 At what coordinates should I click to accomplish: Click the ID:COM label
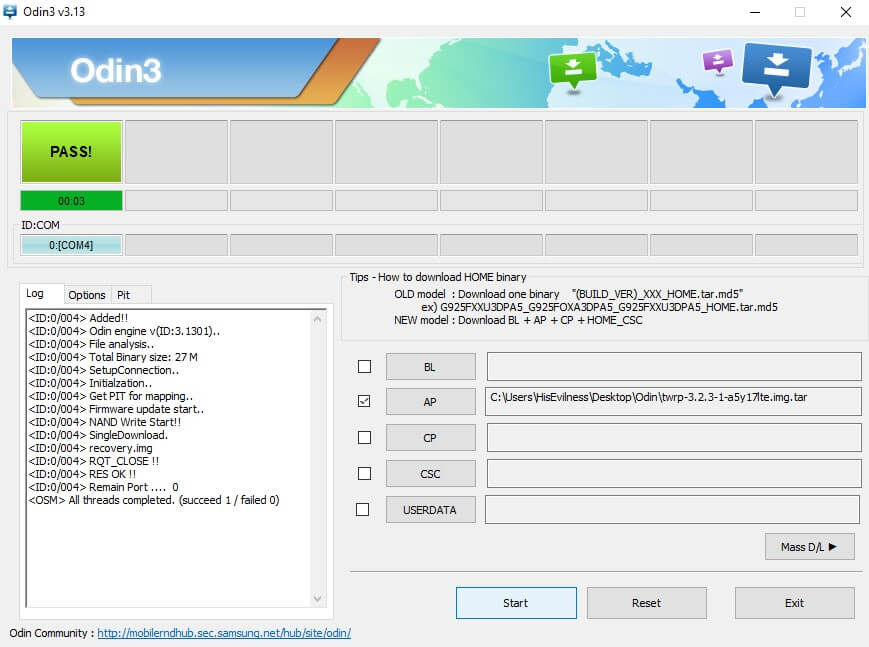40,225
